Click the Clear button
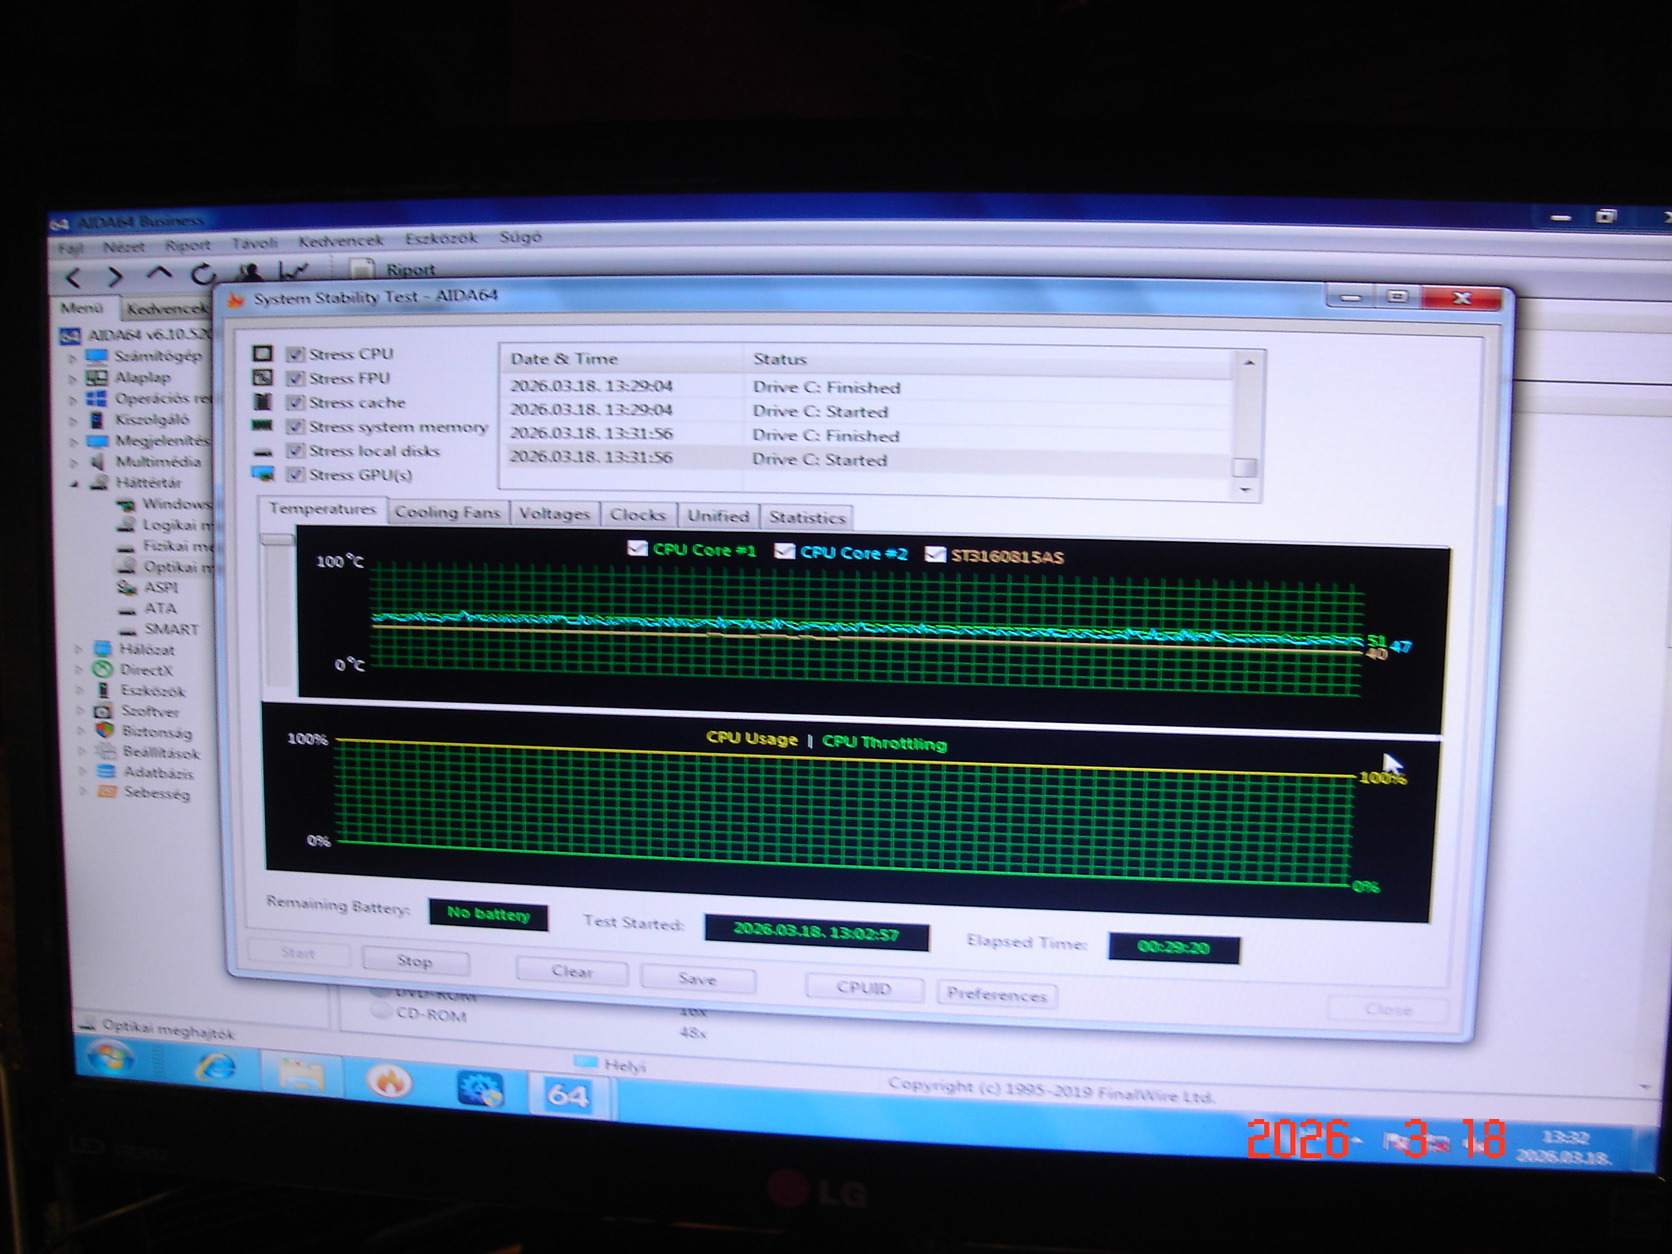The width and height of the screenshot is (1672, 1254). pyautogui.click(x=572, y=971)
